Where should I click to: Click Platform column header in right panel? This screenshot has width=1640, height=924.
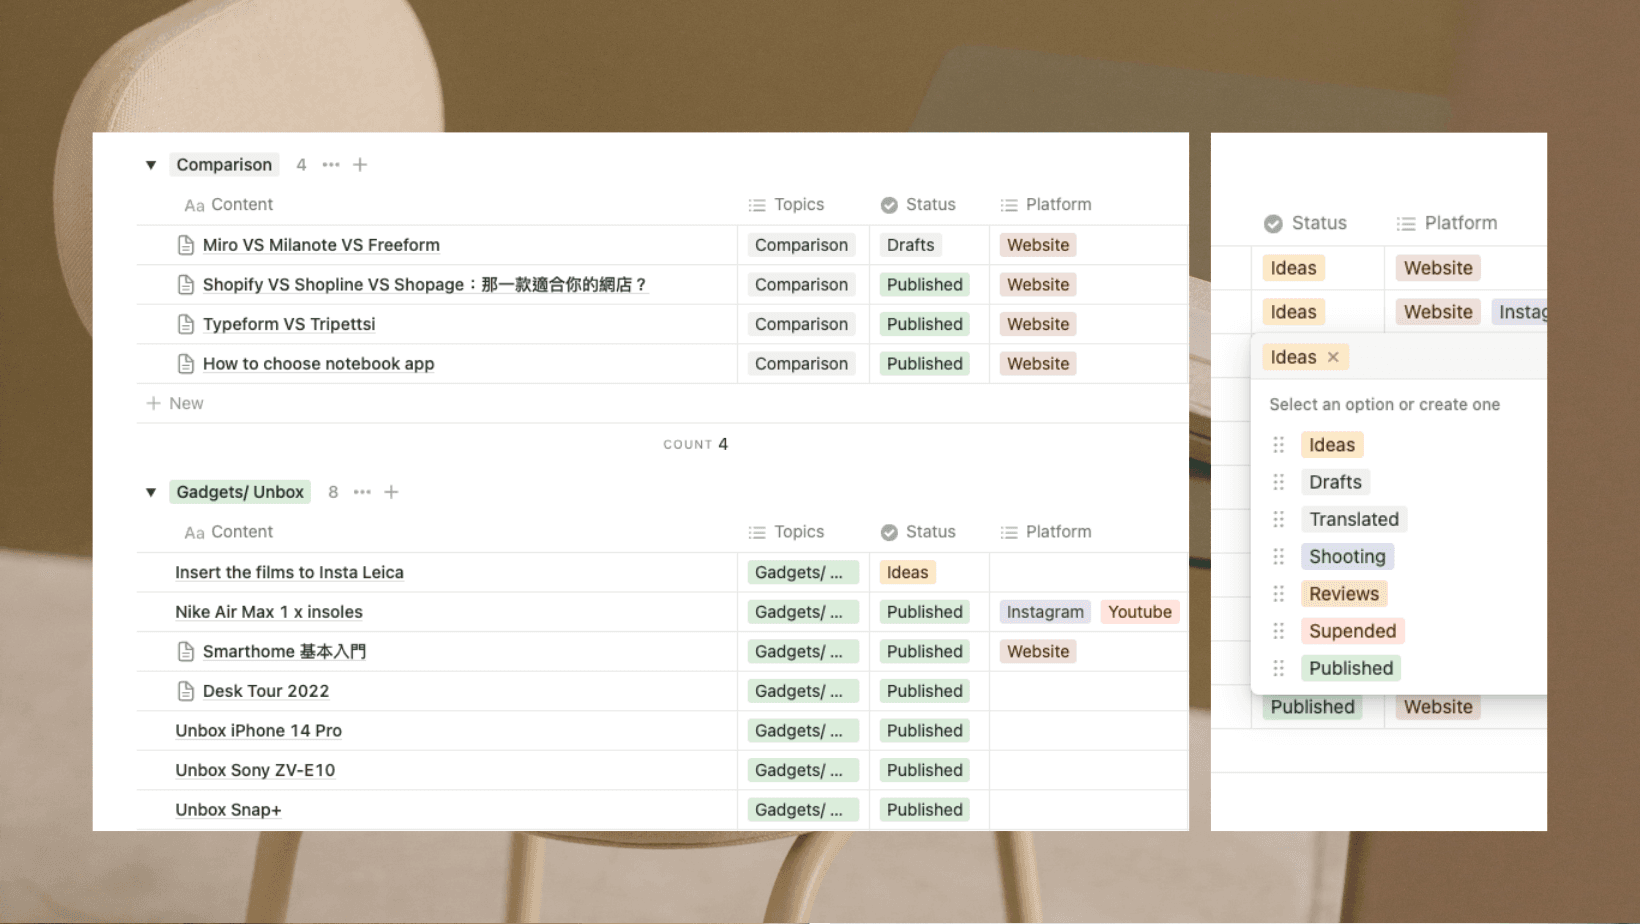tap(1447, 223)
